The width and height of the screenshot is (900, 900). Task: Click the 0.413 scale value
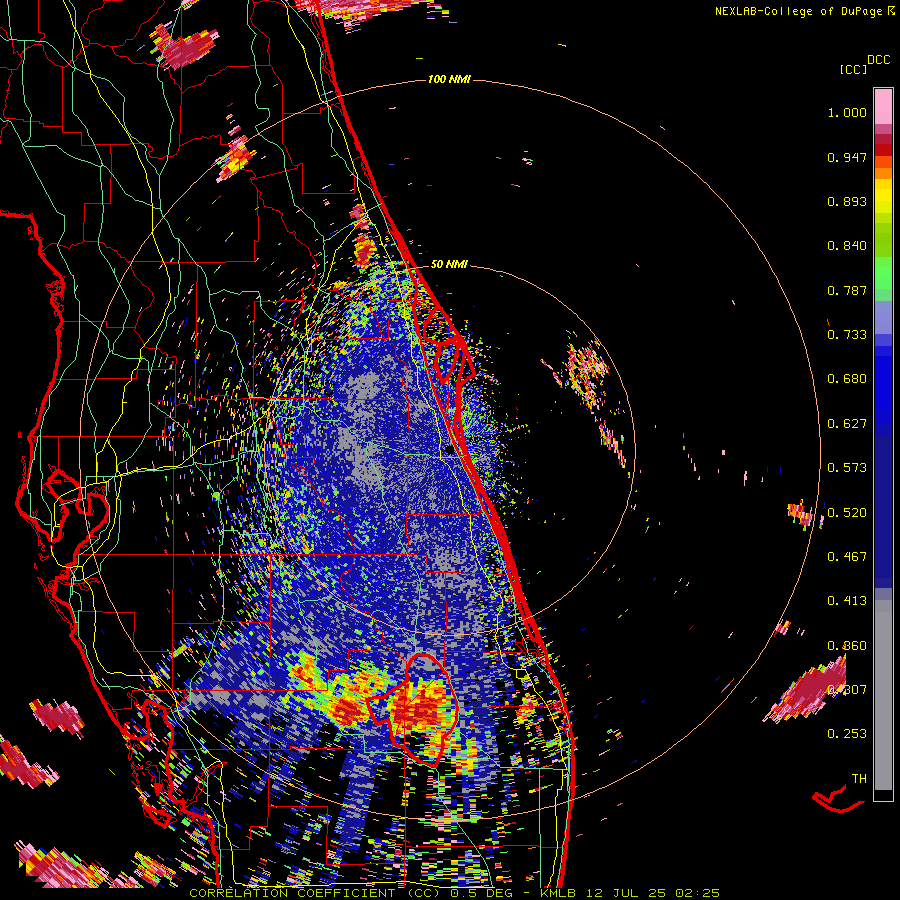tap(847, 601)
